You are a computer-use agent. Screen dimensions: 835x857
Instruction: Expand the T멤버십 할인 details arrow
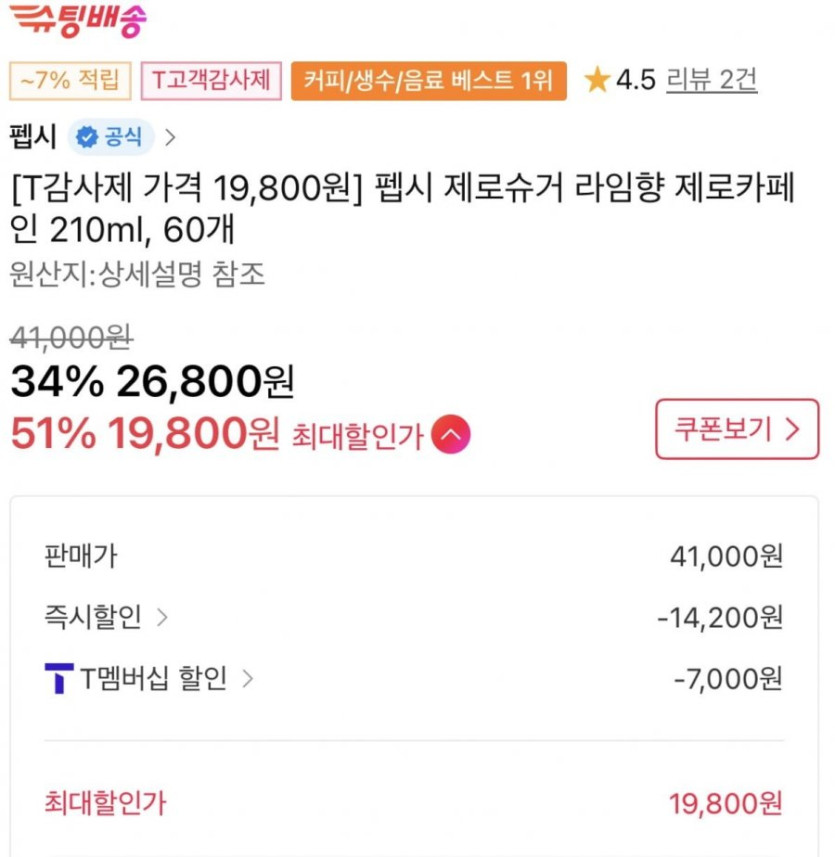pos(248,679)
